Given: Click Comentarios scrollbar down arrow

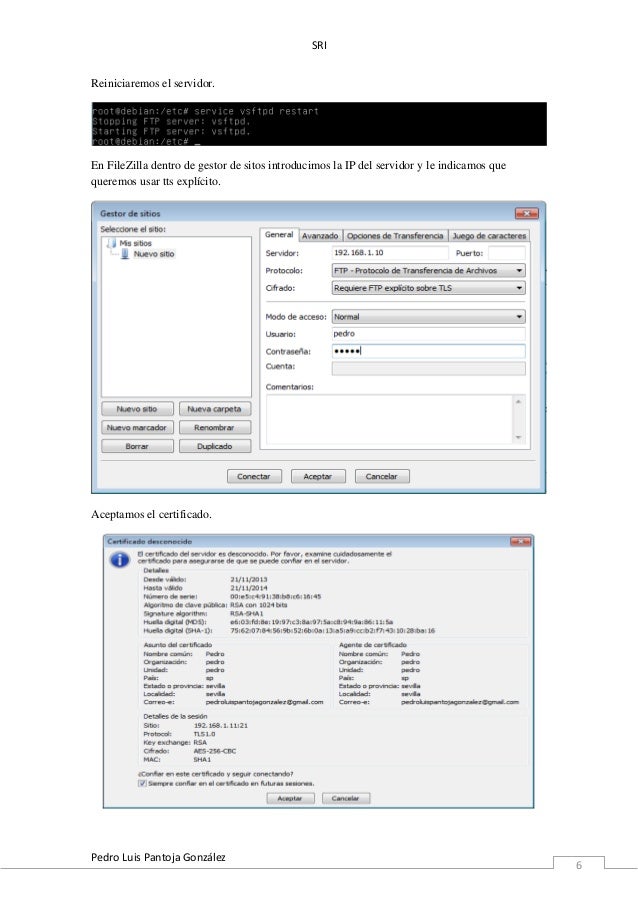Looking at the screenshot, I should pyautogui.click(x=518, y=438).
